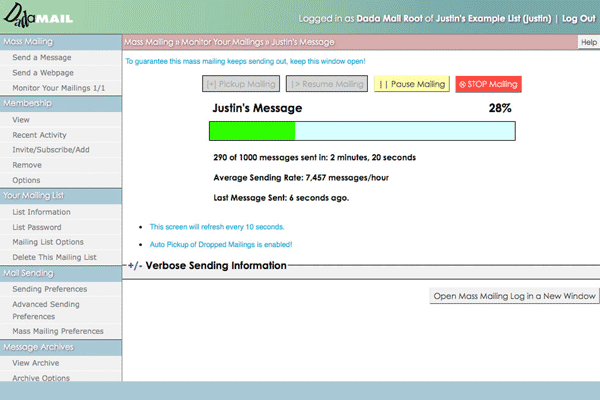Click the green mailing progress bar
This screenshot has width=600, height=400.
252,131
